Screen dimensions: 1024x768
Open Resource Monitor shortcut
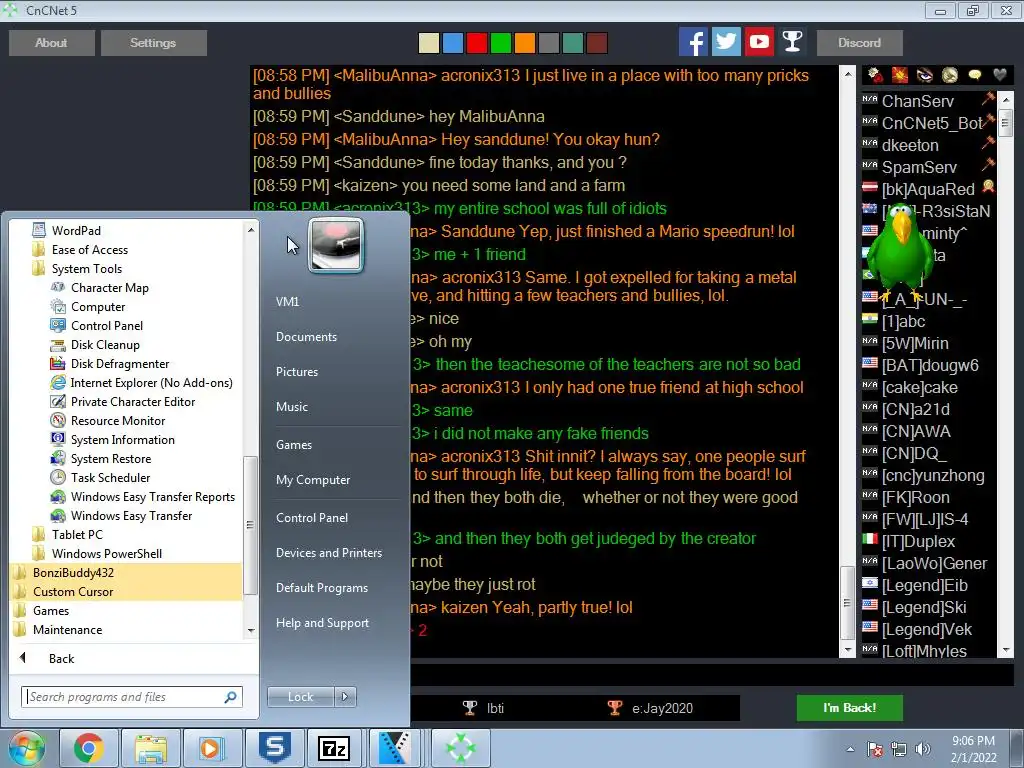point(118,421)
